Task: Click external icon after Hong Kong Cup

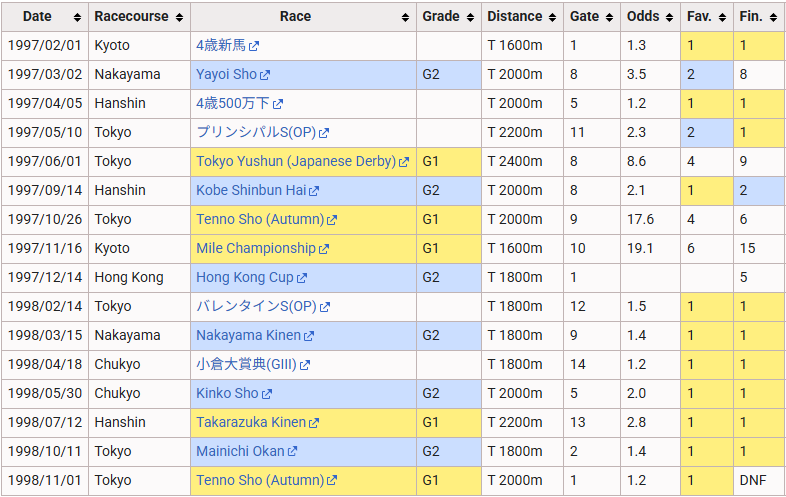Action: (302, 278)
